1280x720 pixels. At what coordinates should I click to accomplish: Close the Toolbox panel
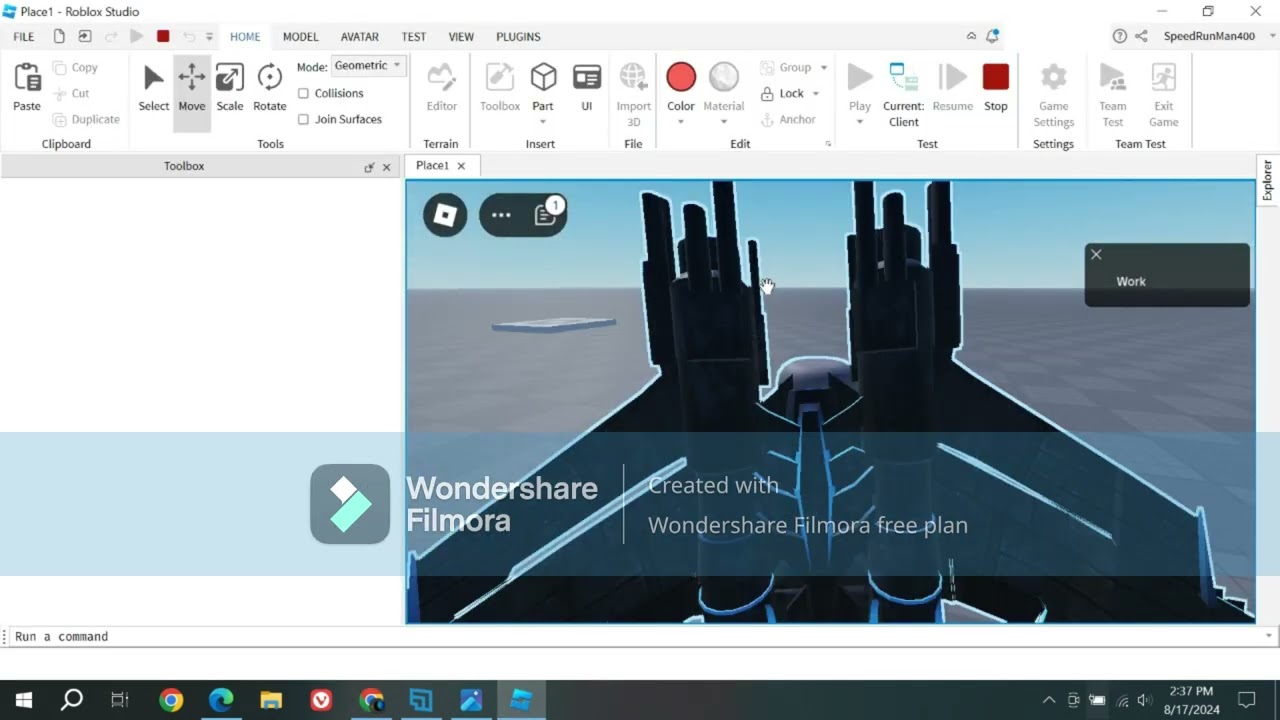[x=387, y=167]
